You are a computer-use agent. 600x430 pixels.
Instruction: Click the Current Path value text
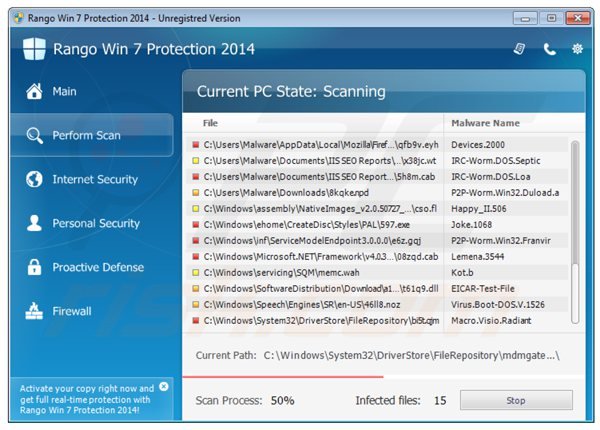(411, 355)
